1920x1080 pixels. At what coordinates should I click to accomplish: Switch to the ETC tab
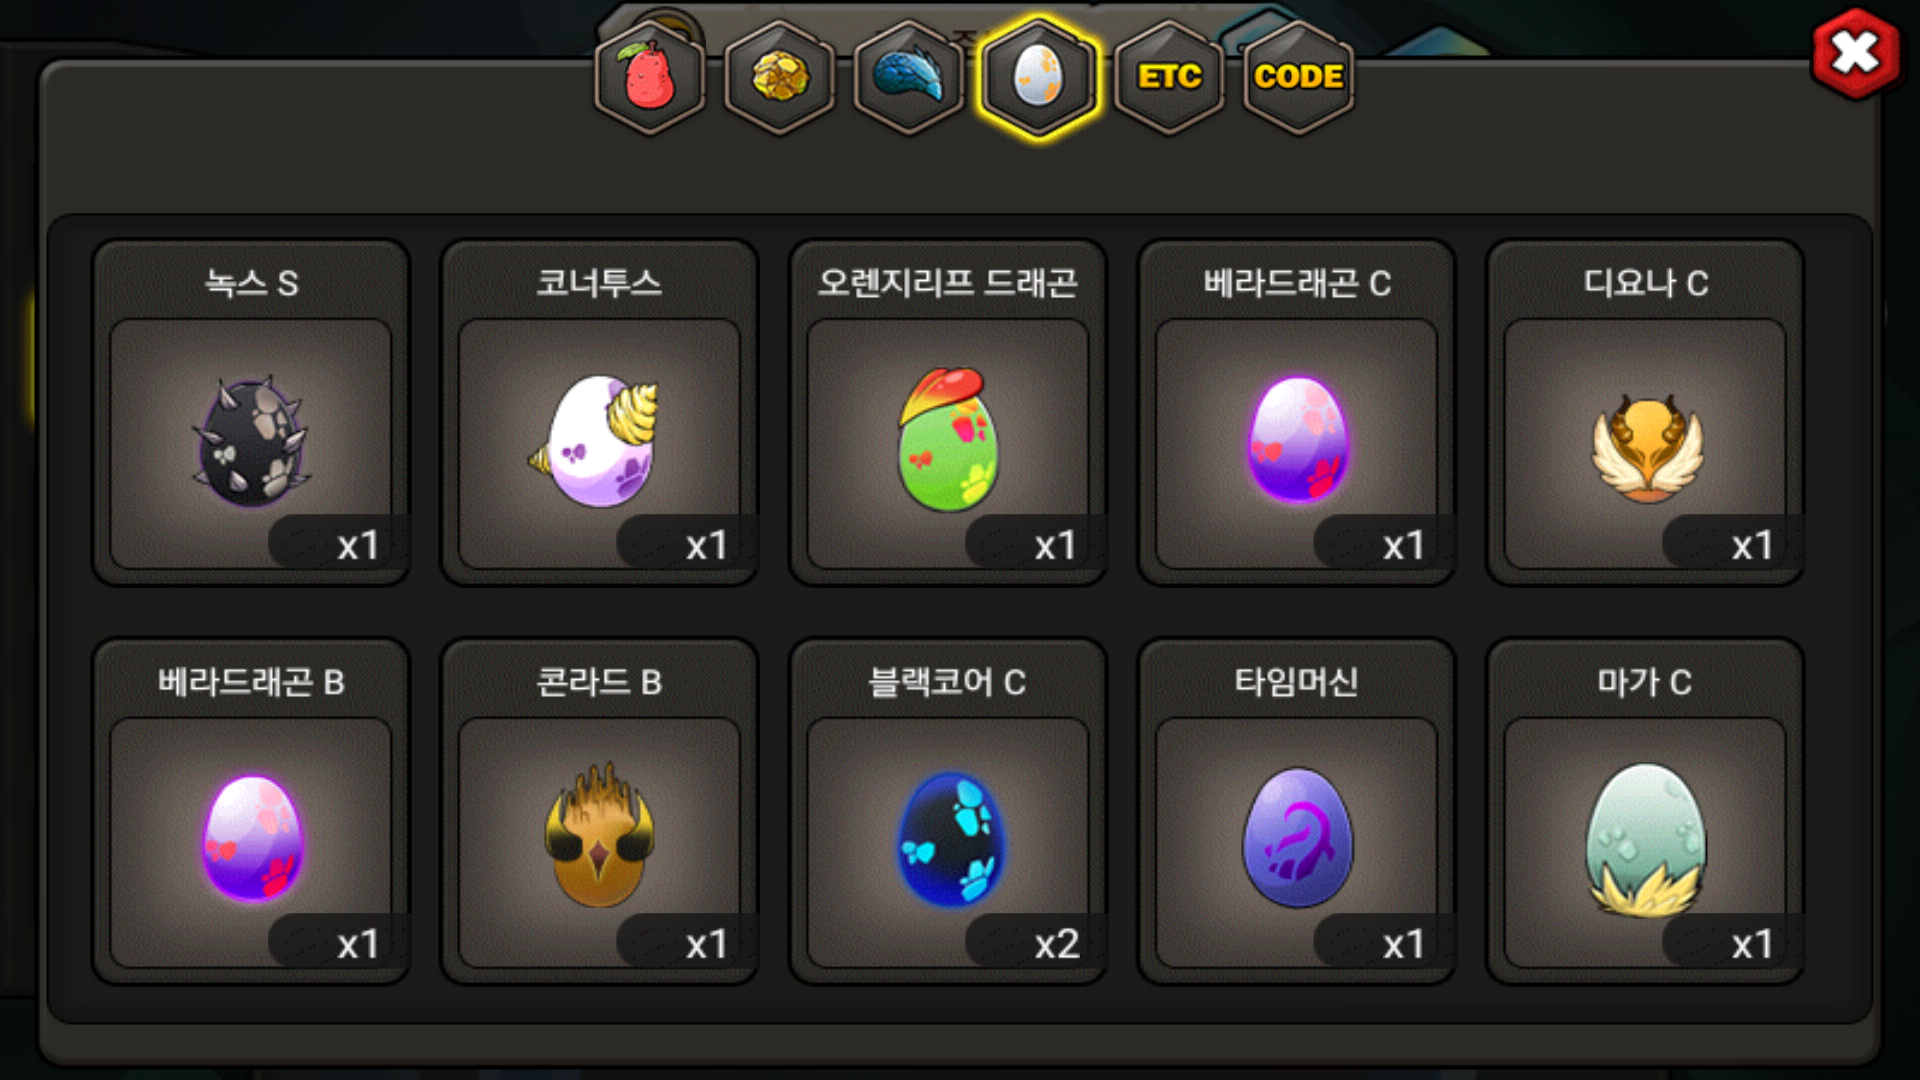(x=1169, y=76)
